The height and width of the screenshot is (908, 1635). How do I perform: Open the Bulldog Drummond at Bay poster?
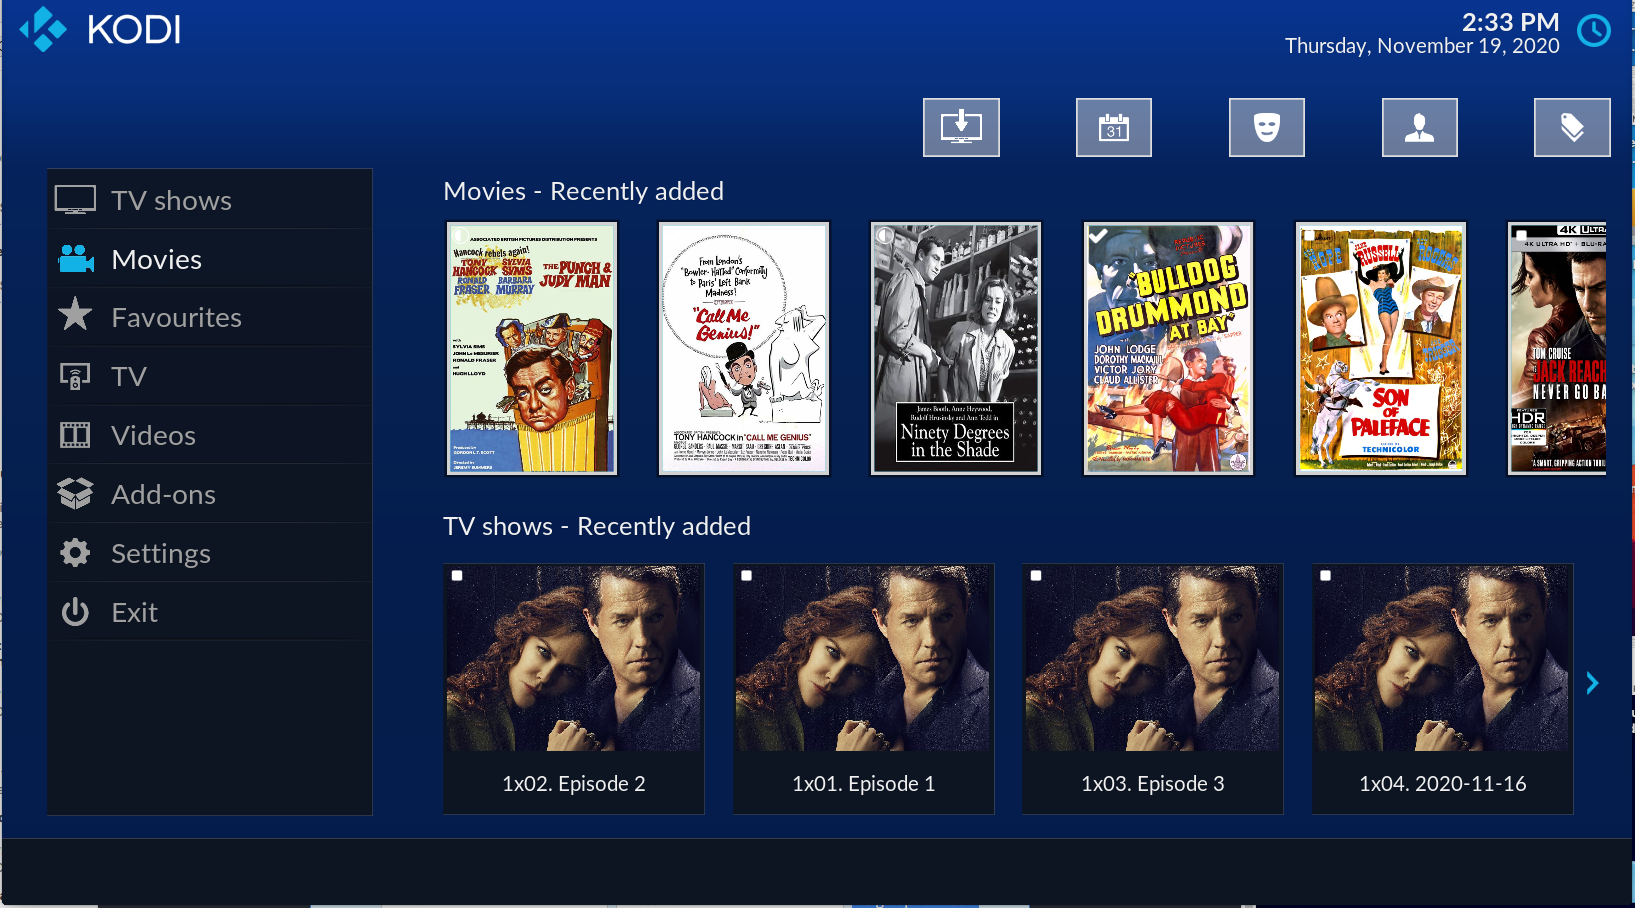point(1168,348)
